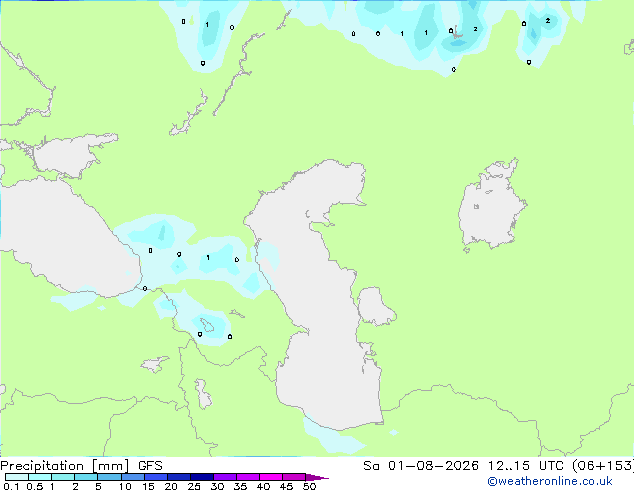
Task: Click the 40–45 mm magenta swatch
Action: click(x=271, y=477)
